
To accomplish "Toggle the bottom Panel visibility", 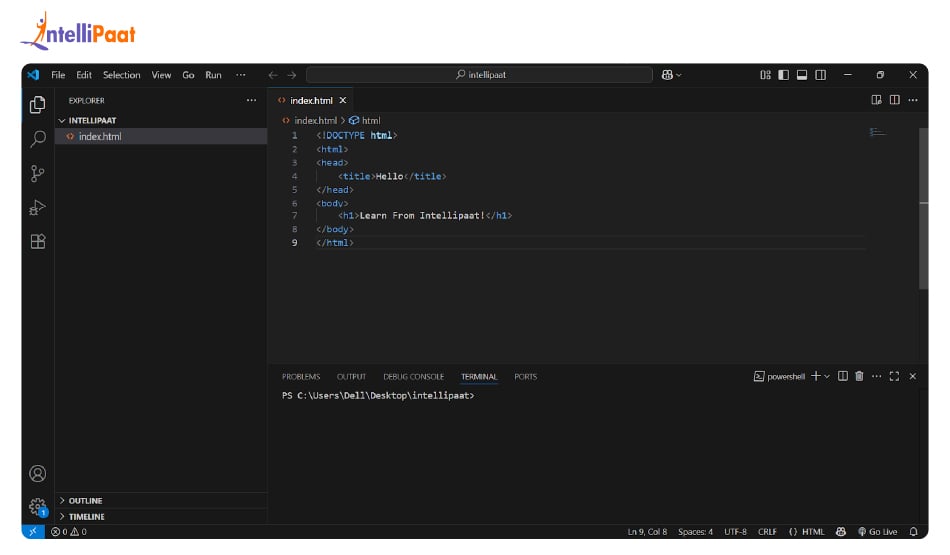I will (802, 75).
